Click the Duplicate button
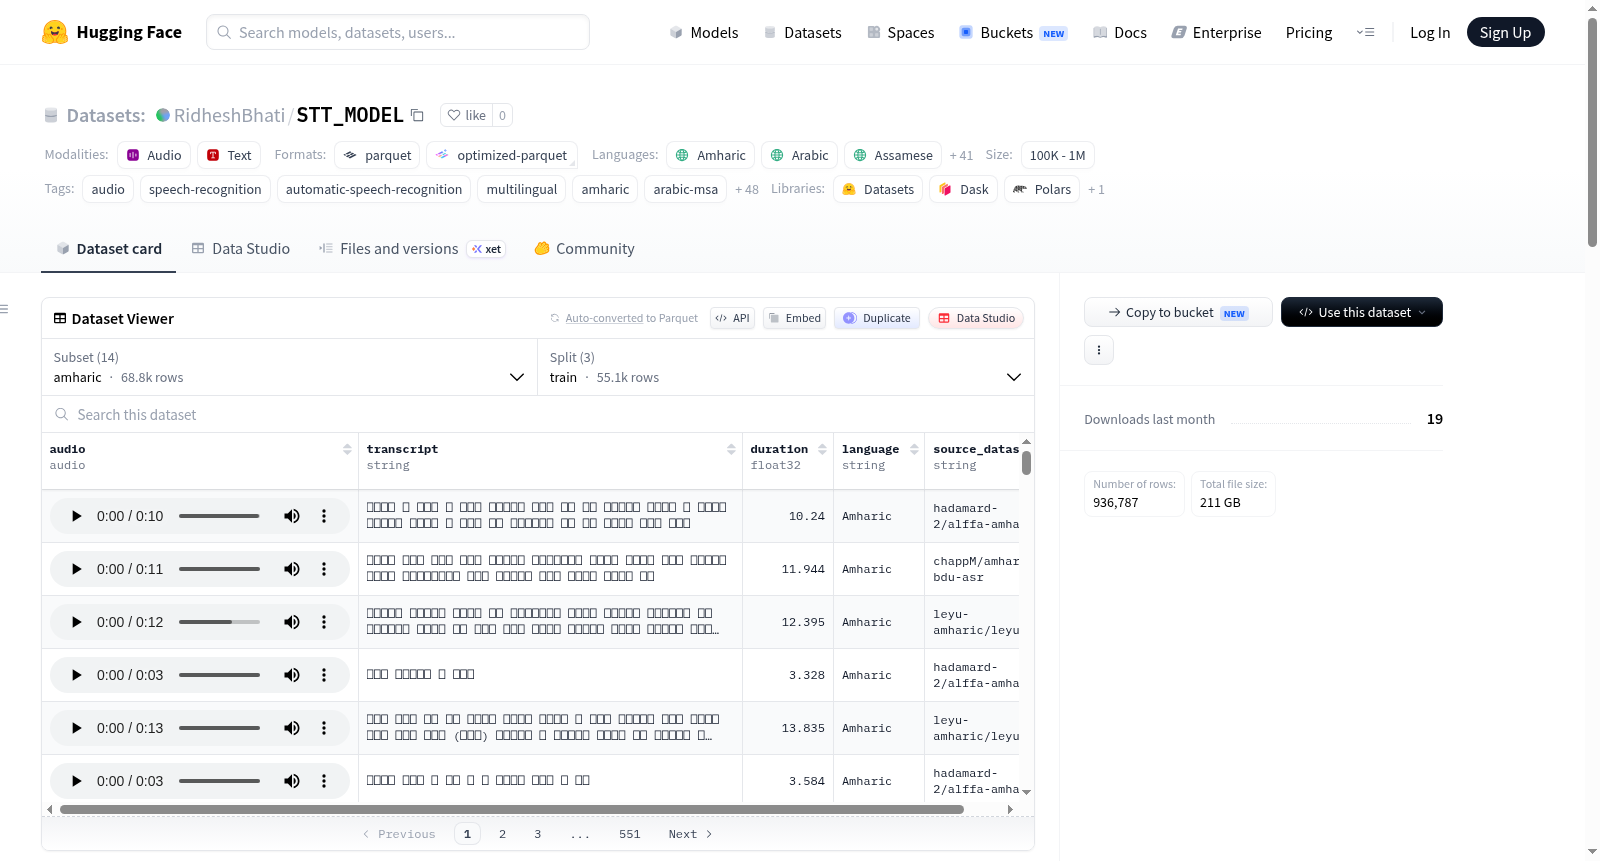The image size is (1600, 861). pyautogui.click(x=877, y=318)
